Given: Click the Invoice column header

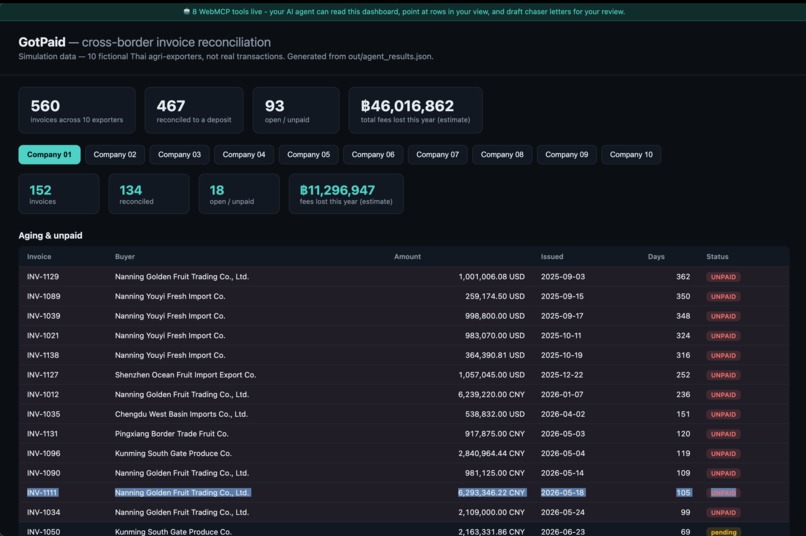Looking at the screenshot, I should [x=39, y=256].
